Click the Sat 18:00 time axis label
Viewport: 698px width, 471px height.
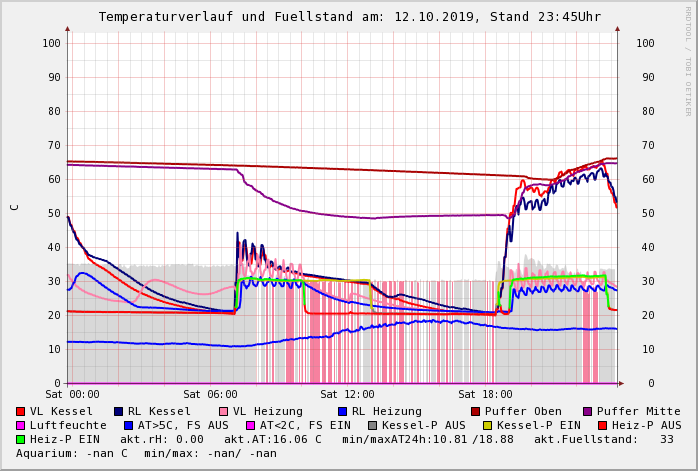(x=485, y=395)
